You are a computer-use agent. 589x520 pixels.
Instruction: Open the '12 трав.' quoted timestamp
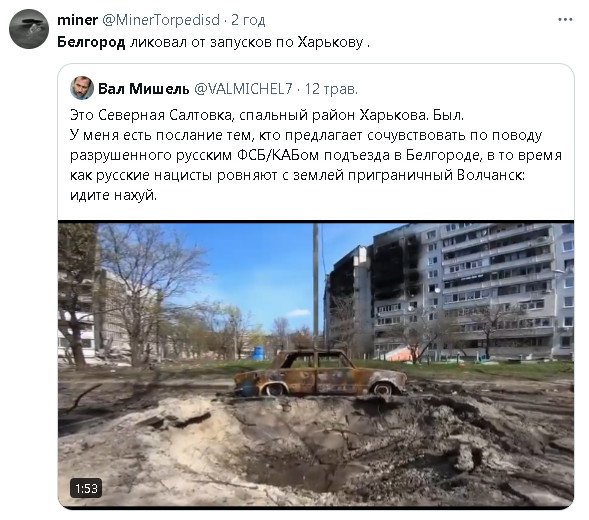pyautogui.click(x=331, y=89)
